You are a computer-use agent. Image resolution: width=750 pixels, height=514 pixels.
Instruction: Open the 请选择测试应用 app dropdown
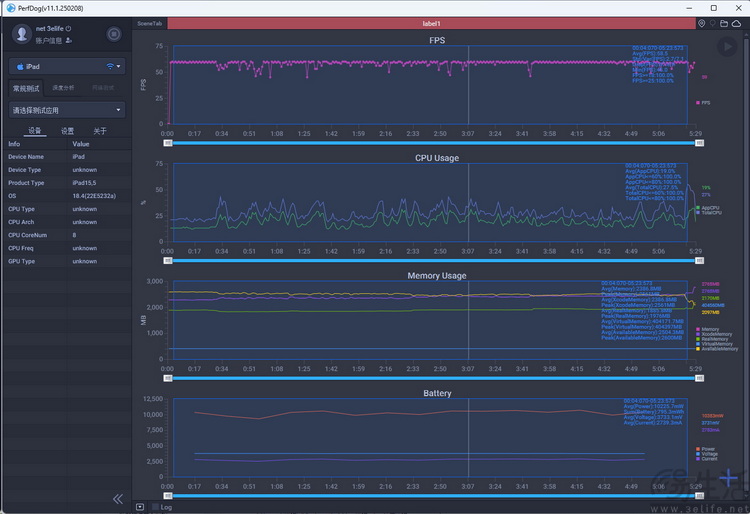[x=67, y=110]
